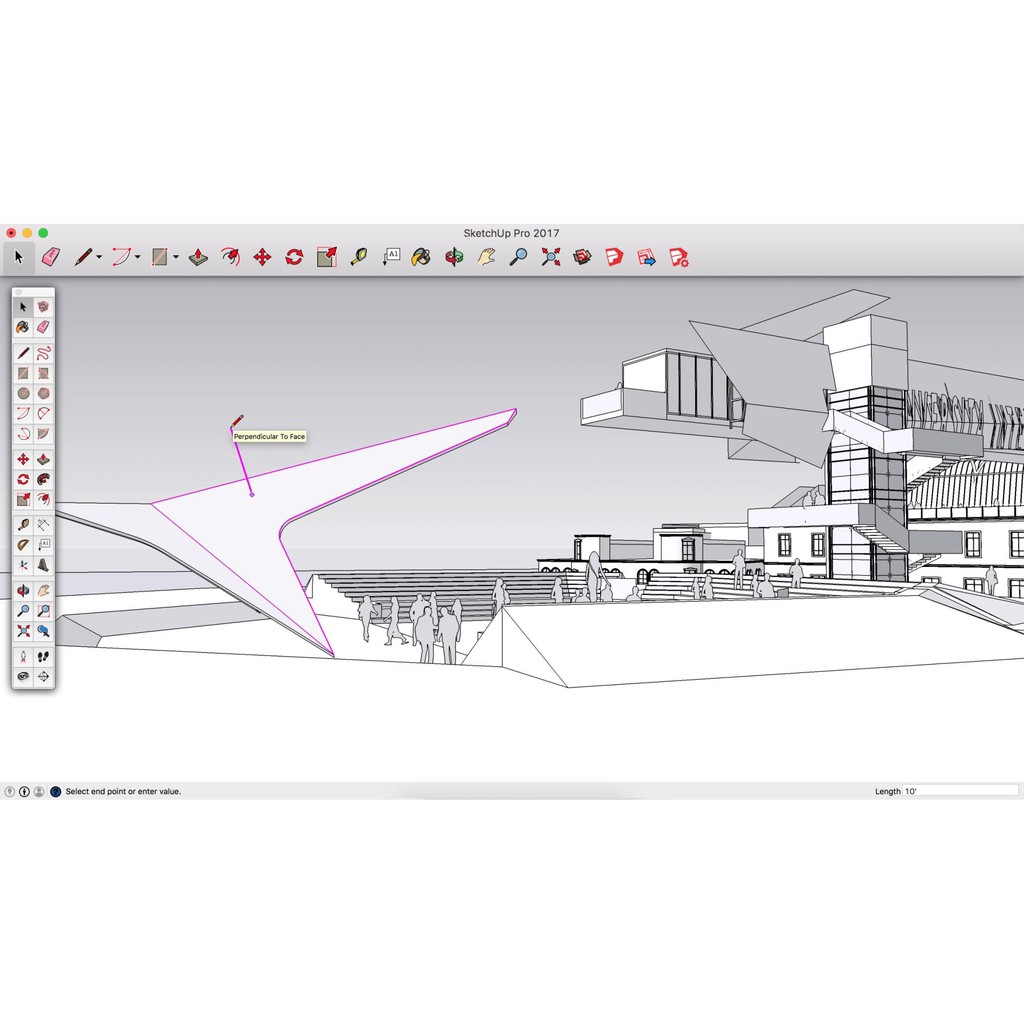Choose the Rotate tool in top toolbar
The height and width of the screenshot is (1024, 1024).
(x=294, y=257)
